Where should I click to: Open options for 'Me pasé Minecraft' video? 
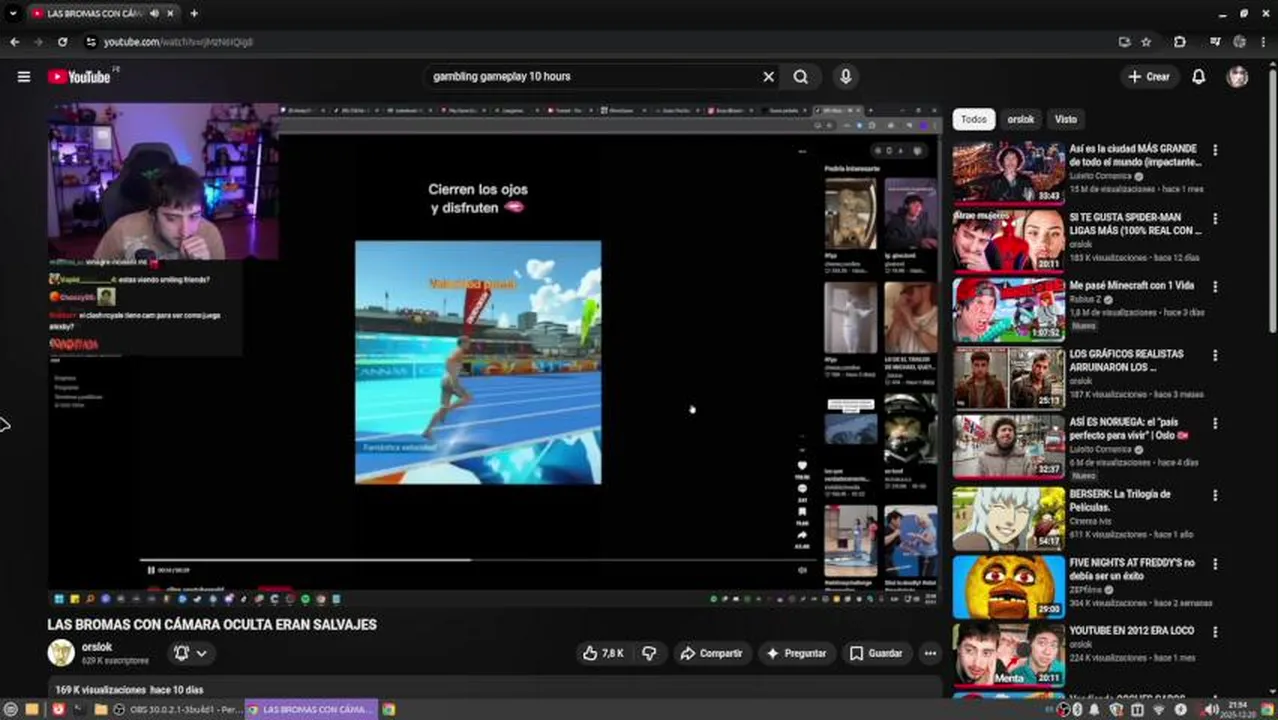coord(1215,287)
